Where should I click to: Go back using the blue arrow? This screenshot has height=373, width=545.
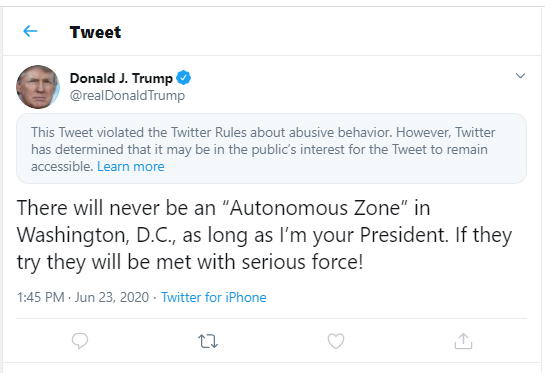click(x=30, y=31)
